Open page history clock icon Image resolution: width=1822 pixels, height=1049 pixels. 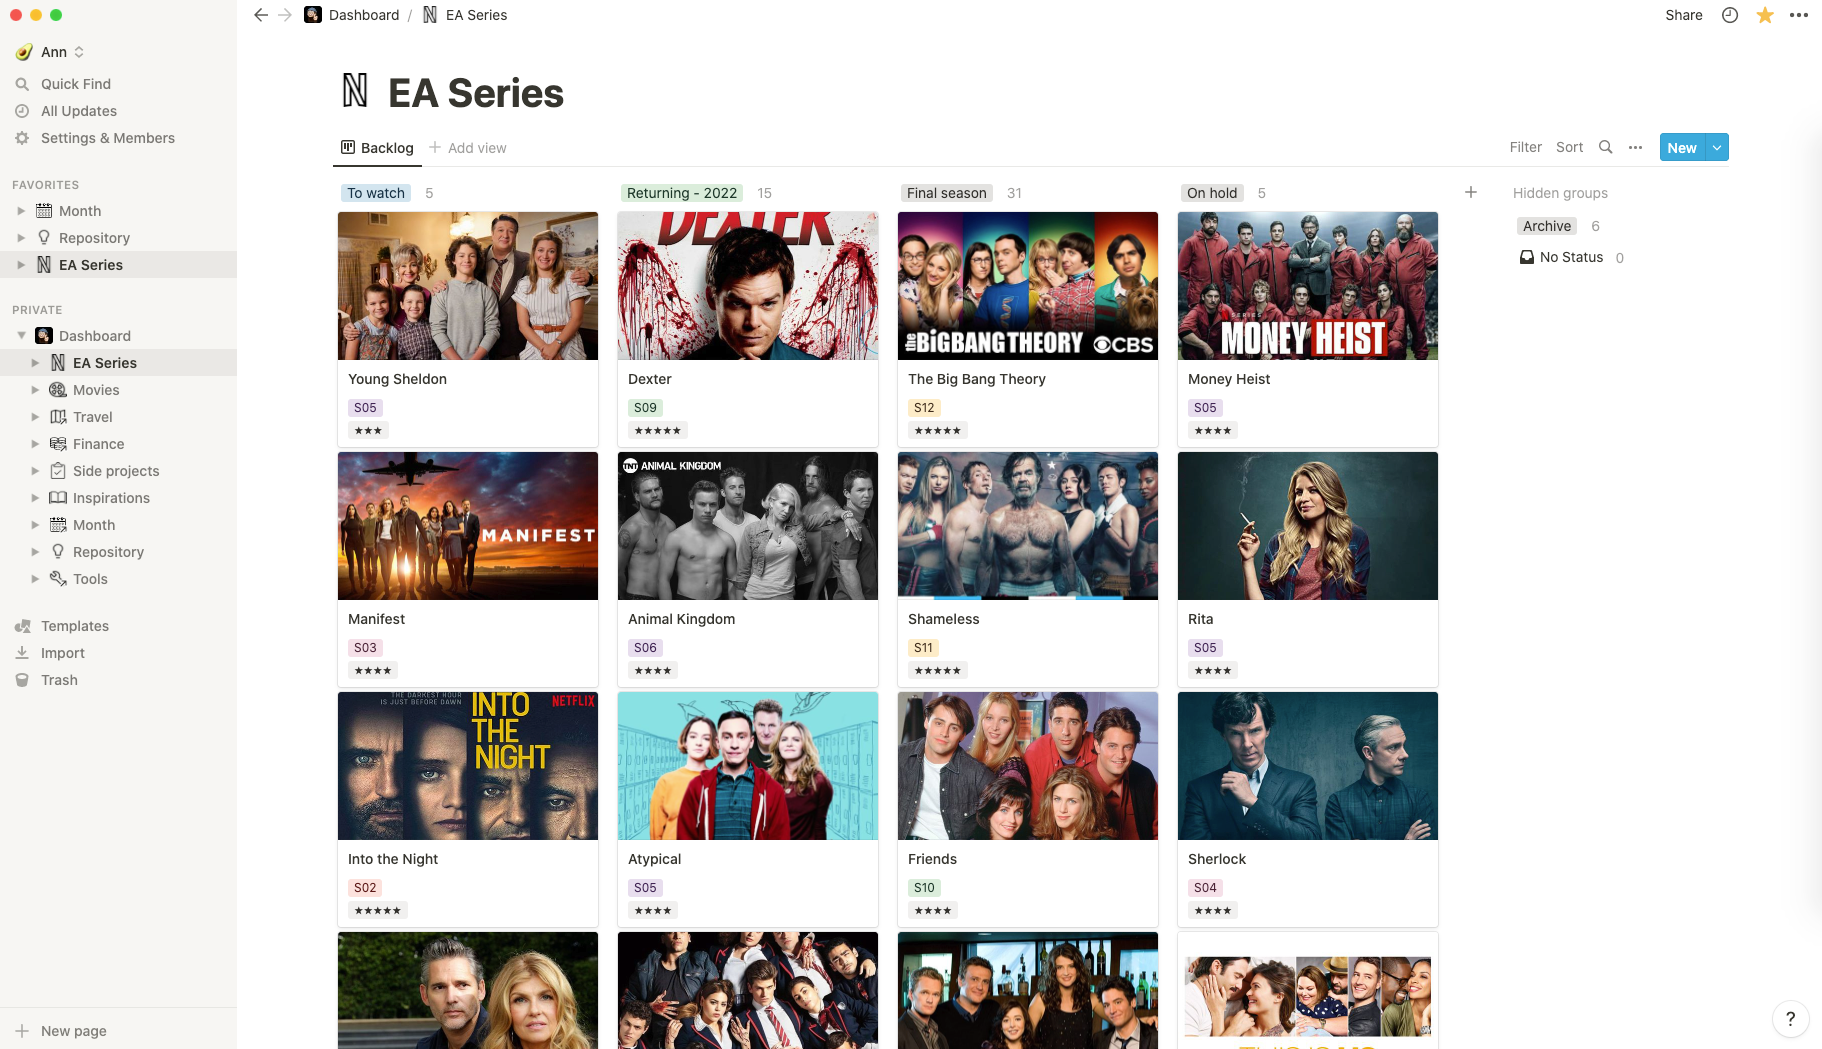(x=1730, y=15)
